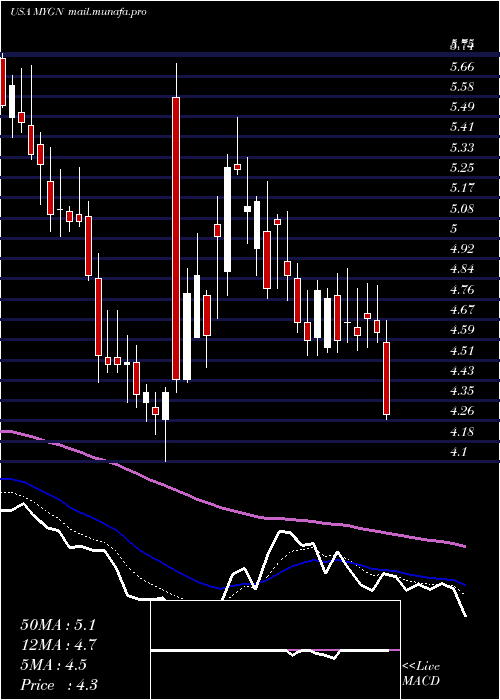Click the 4.35 price axis label
The height and width of the screenshot is (700, 500).
462,391
